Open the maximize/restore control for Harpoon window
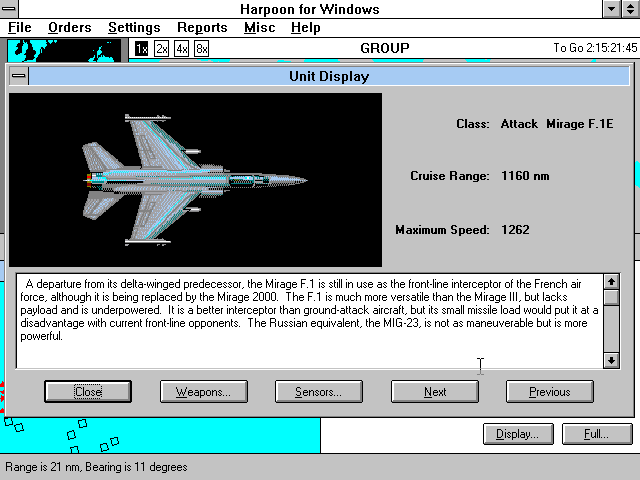640x480 pixels. [x=630, y=9]
